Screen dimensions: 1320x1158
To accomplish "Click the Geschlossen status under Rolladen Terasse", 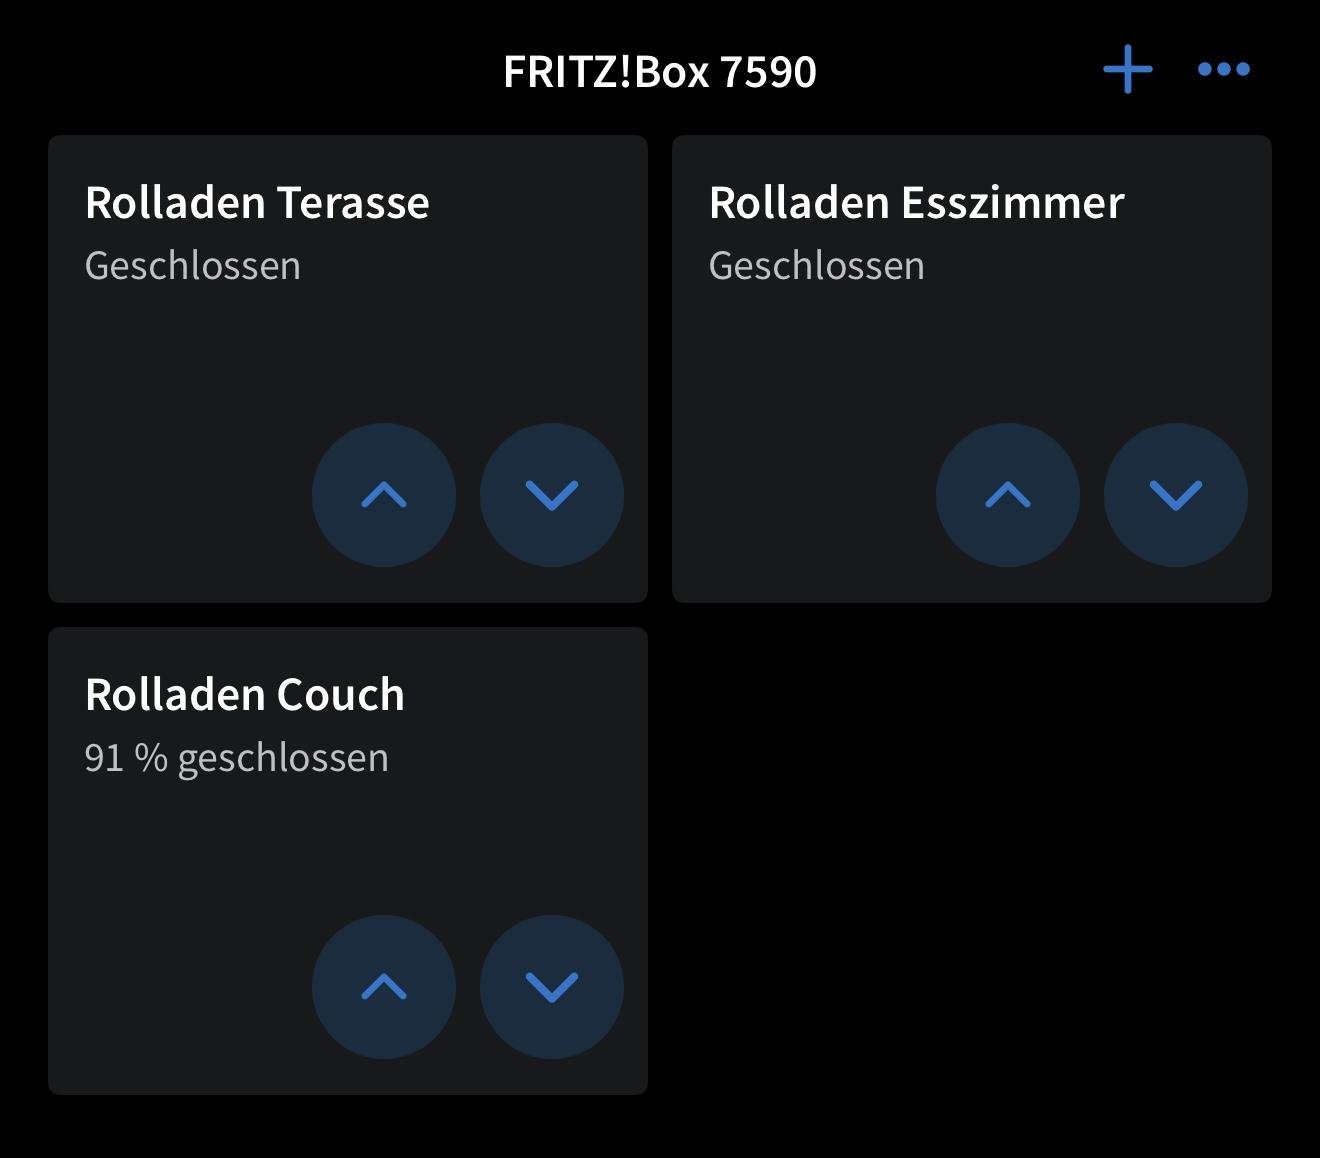I will (193, 265).
